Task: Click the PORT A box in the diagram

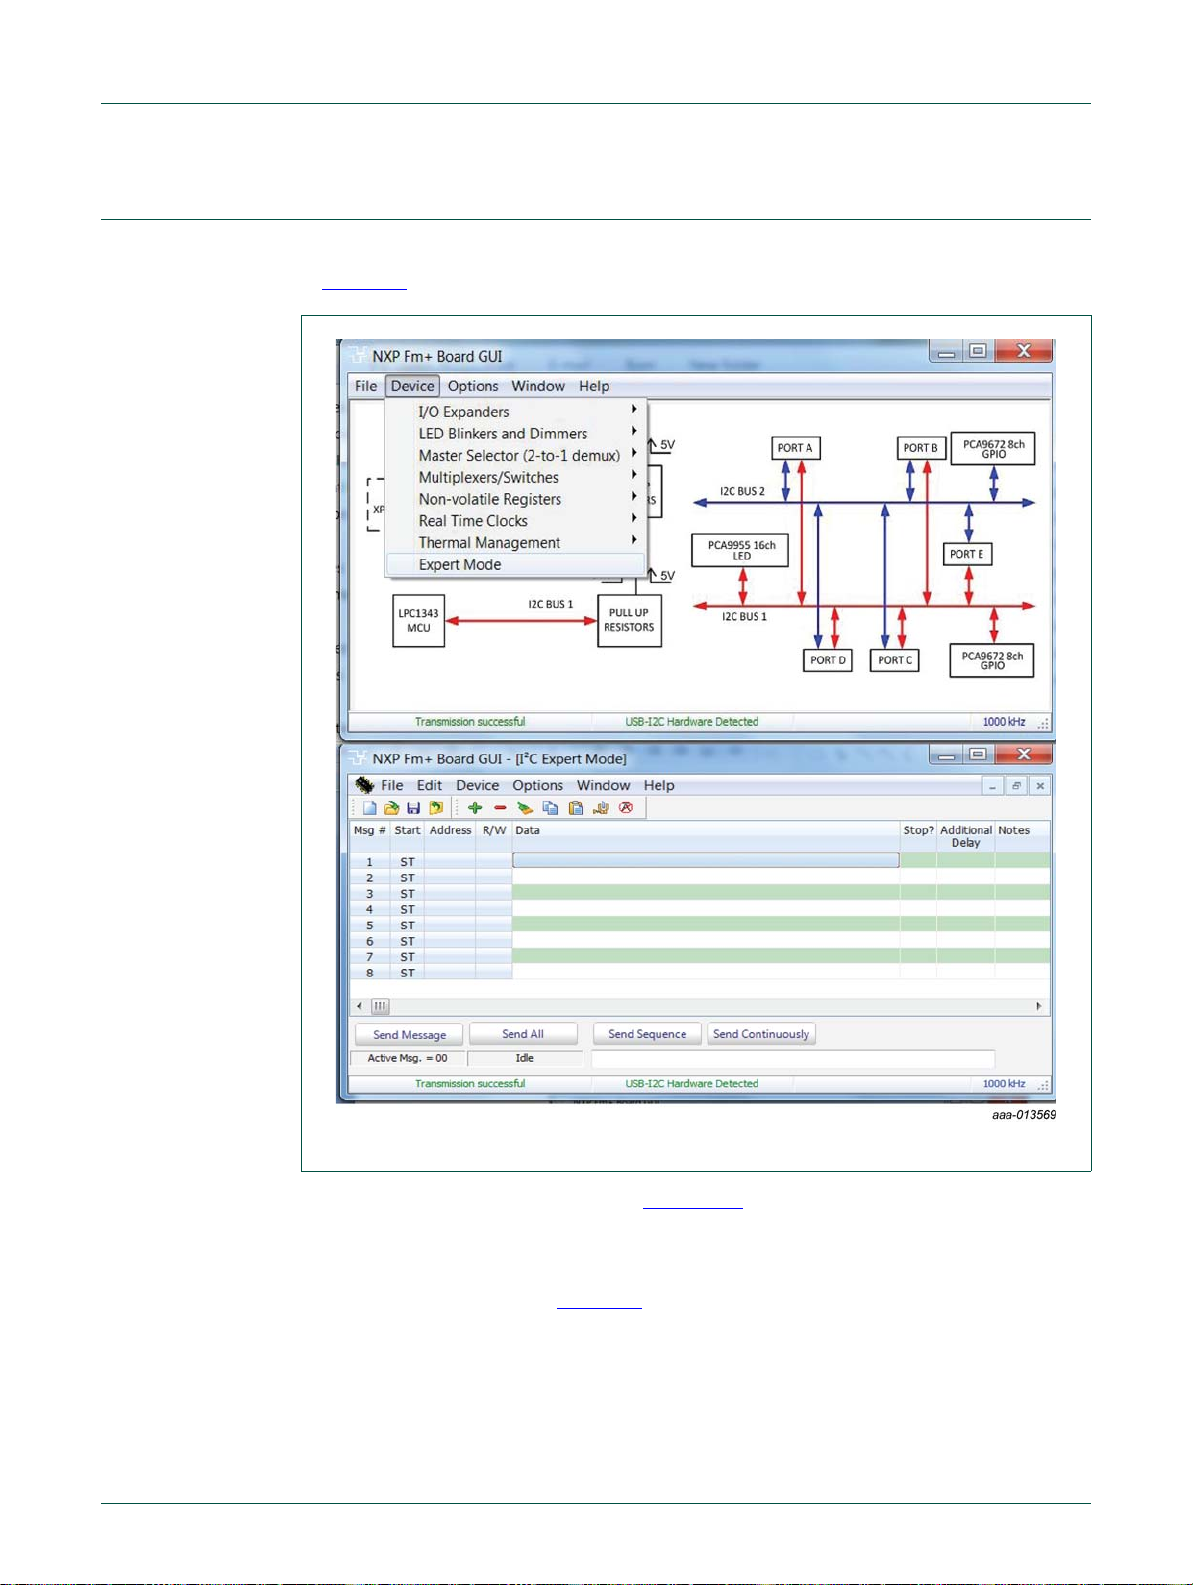Action: tap(795, 448)
